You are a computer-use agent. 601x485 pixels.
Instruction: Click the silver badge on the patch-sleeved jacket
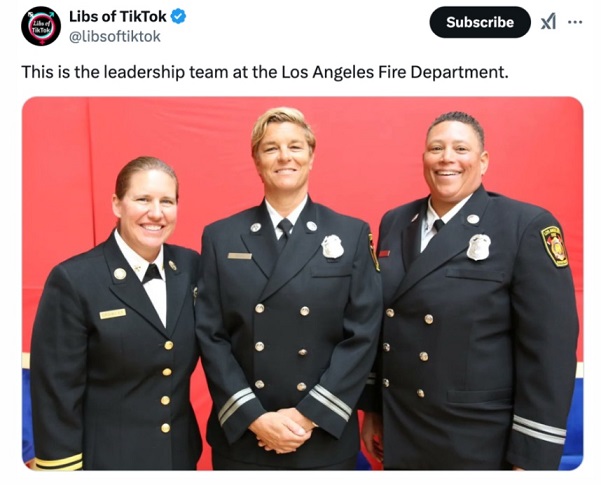[x=478, y=247]
